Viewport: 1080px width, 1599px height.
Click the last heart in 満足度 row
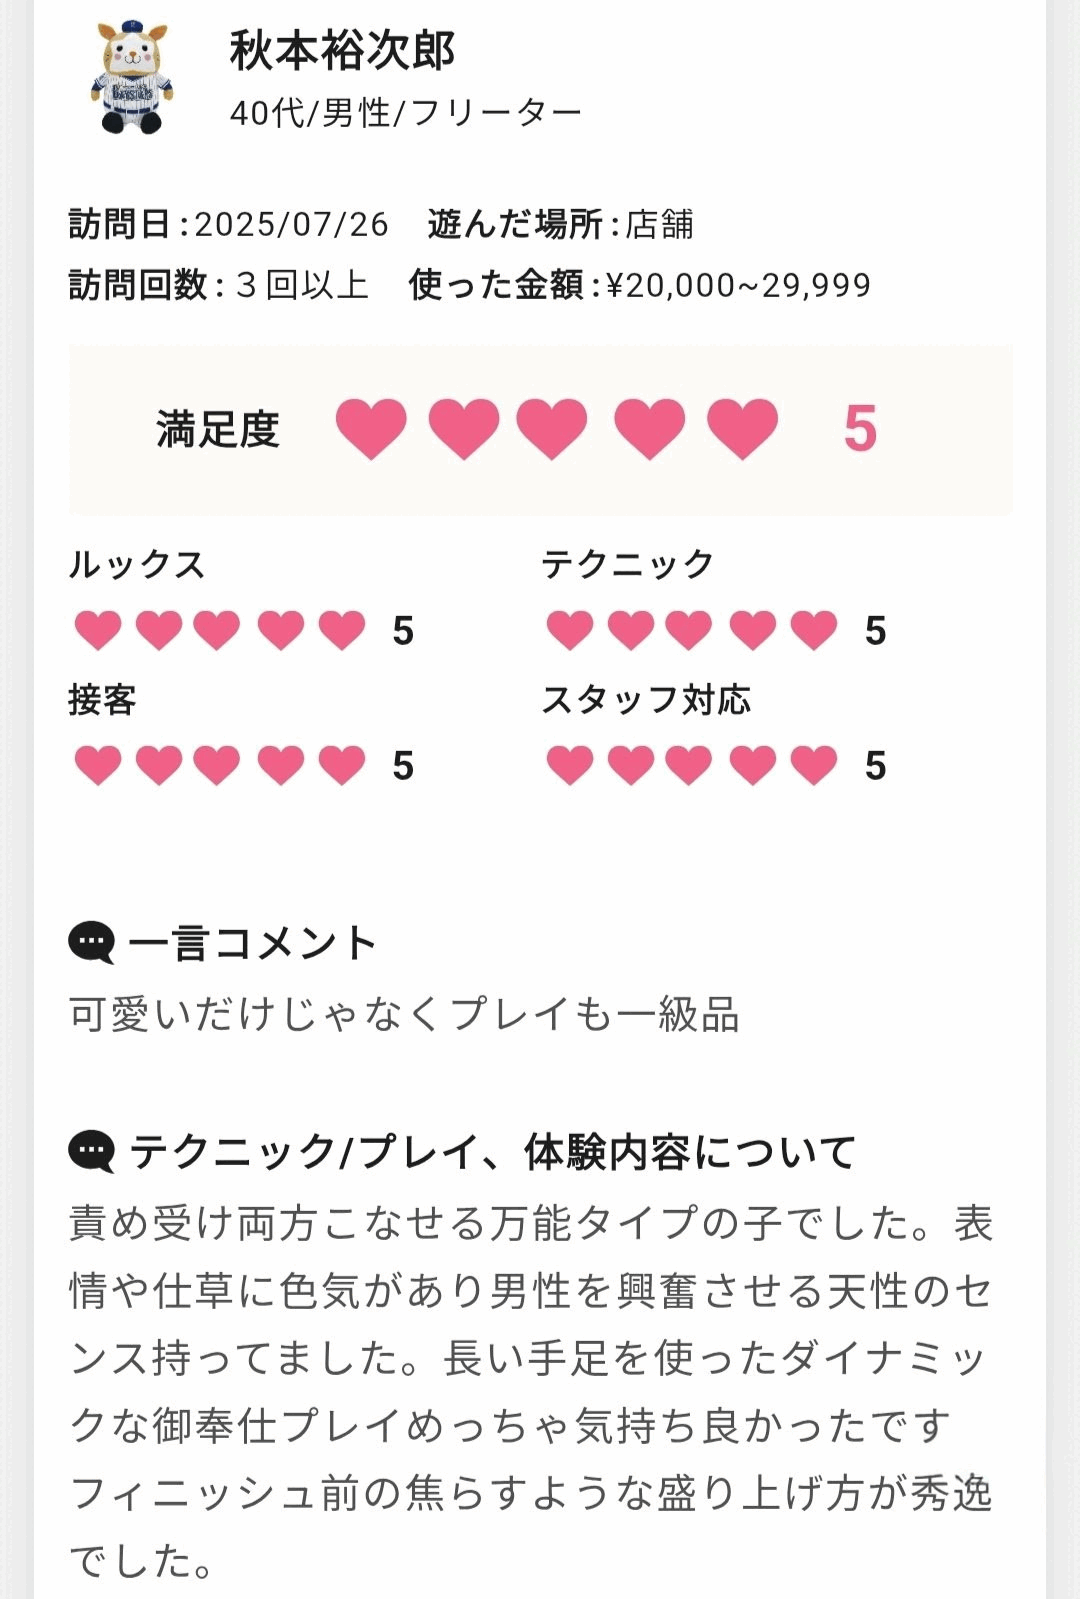pyautogui.click(x=742, y=428)
